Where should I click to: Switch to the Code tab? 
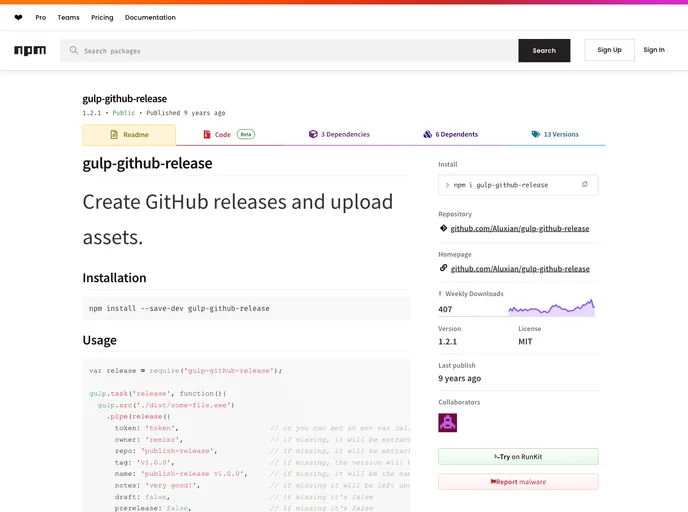pyautogui.click(x=229, y=134)
